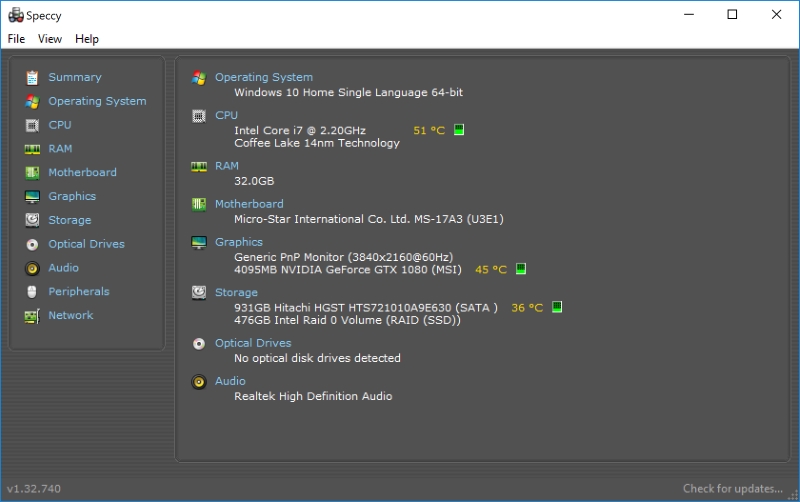Select Motherboard in the sidebar
The height and width of the screenshot is (502, 800).
pyautogui.click(x=83, y=172)
